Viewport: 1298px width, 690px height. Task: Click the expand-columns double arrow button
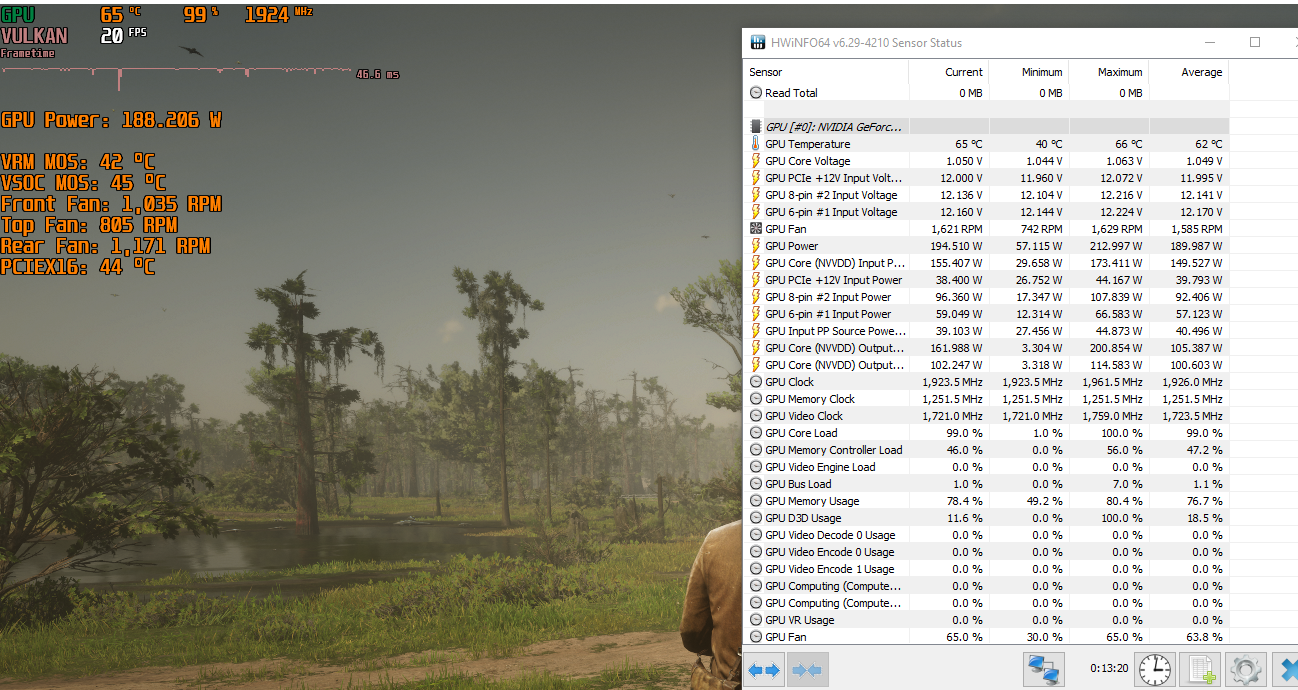coord(765,669)
